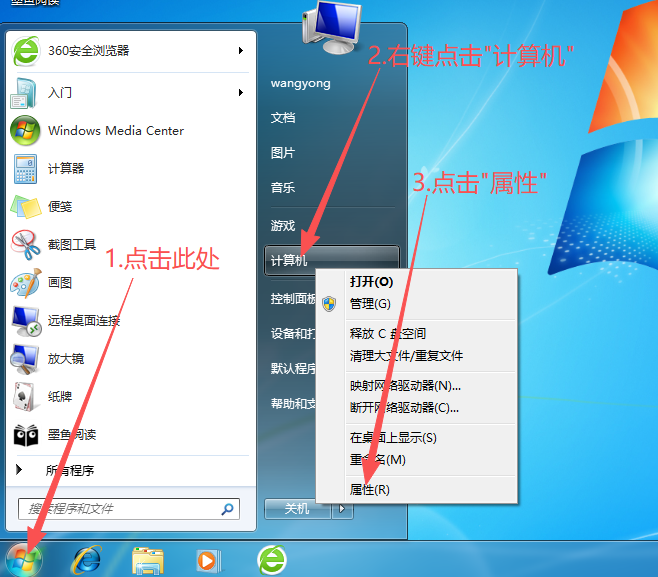Image resolution: width=658 pixels, height=577 pixels.
Task: Open the 音乐 music link
Action: coord(283,188)
